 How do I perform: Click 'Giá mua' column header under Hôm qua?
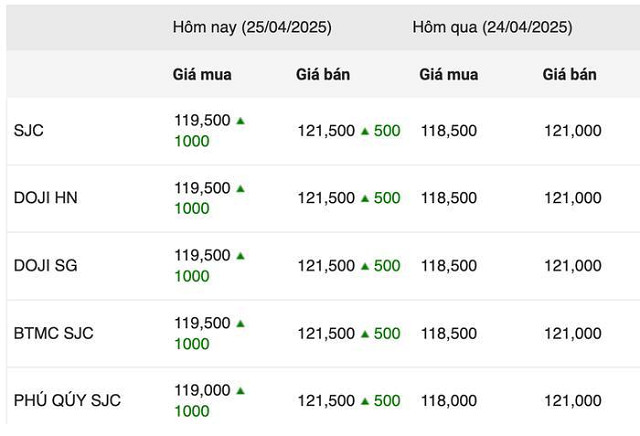449,74
